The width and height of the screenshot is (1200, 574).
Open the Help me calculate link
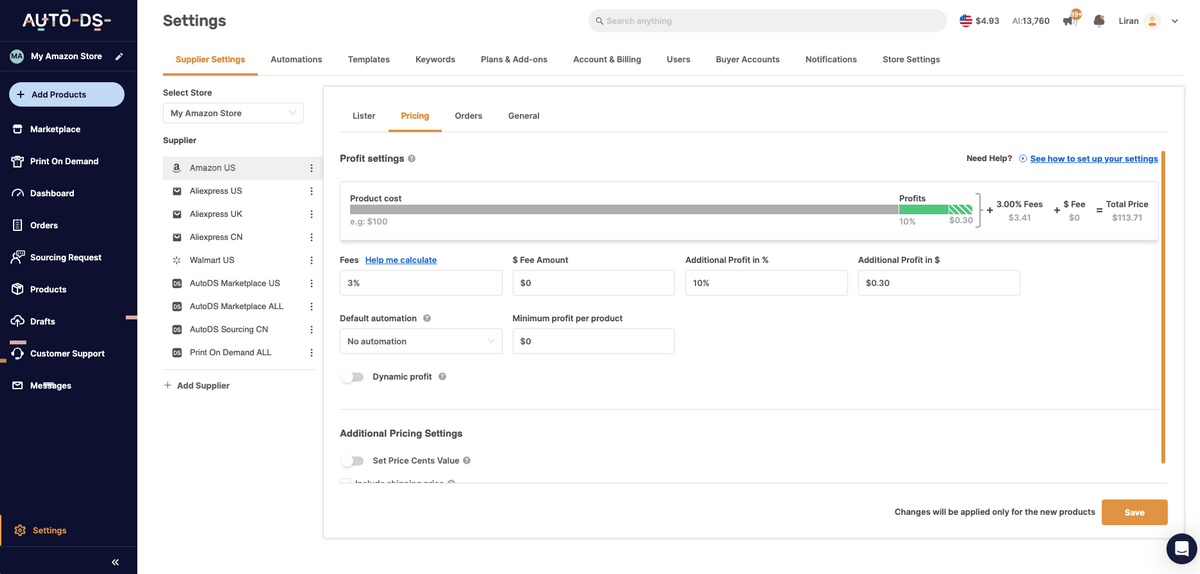401,260
